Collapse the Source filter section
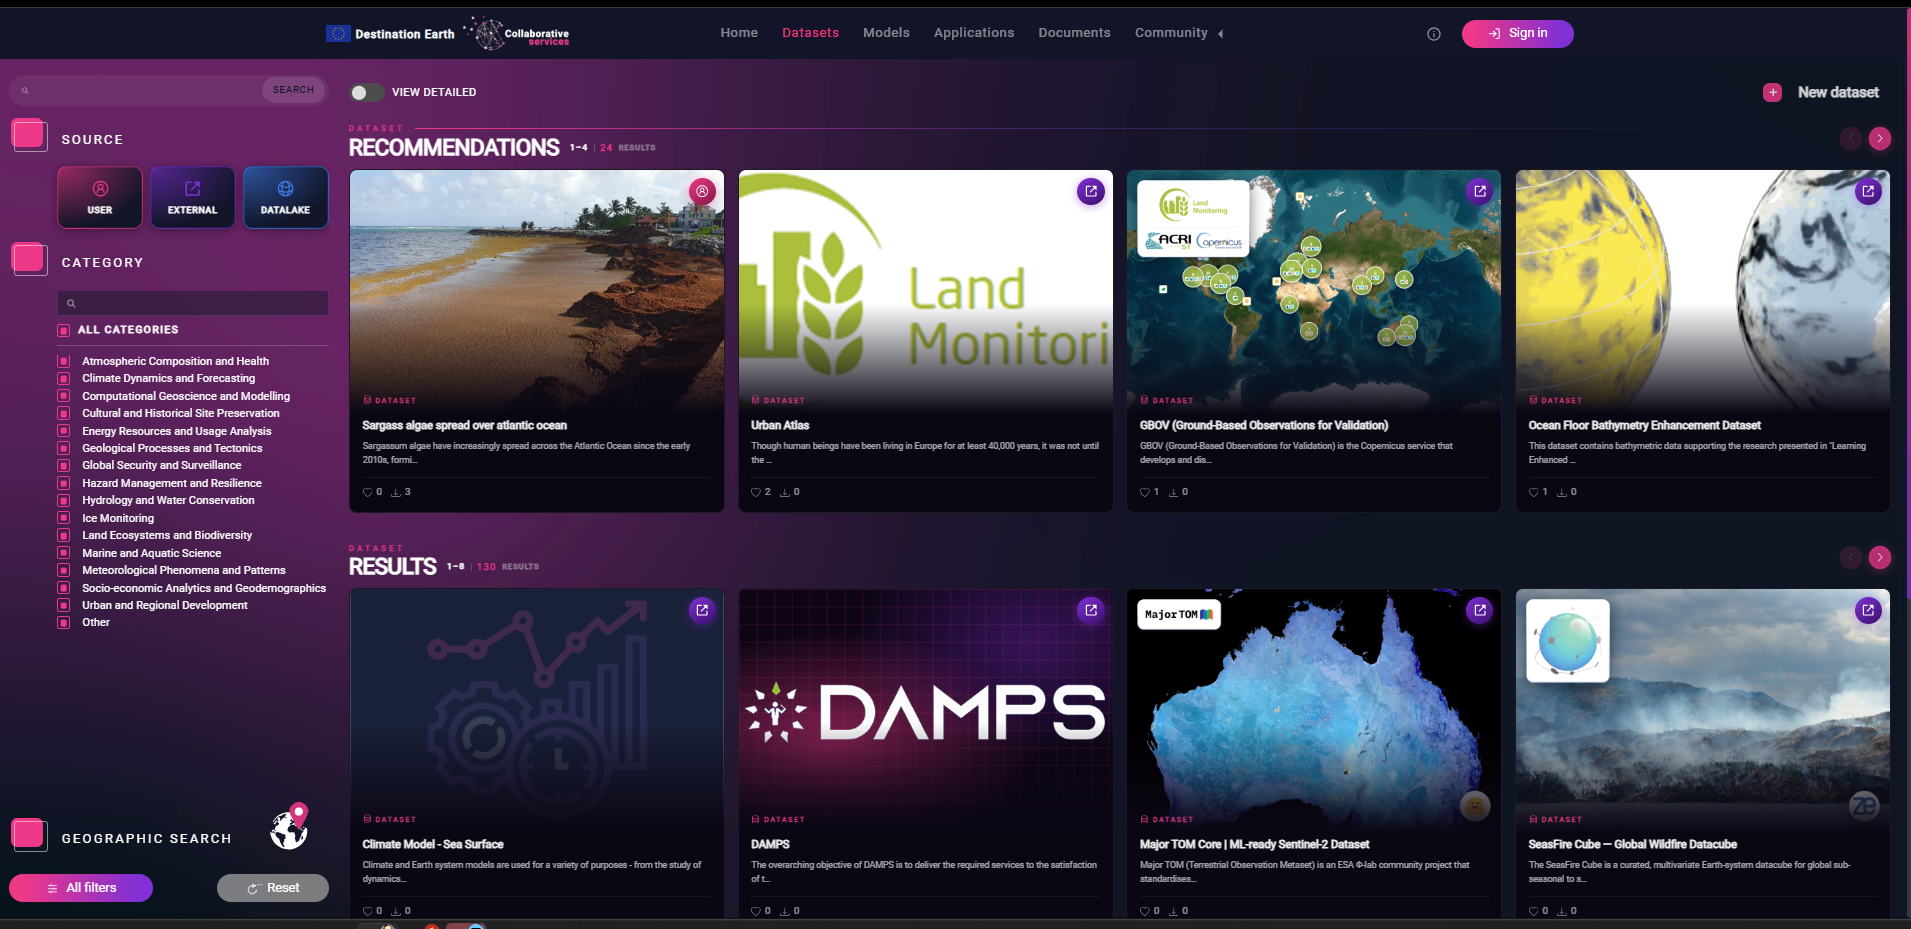 coord(29,135)
